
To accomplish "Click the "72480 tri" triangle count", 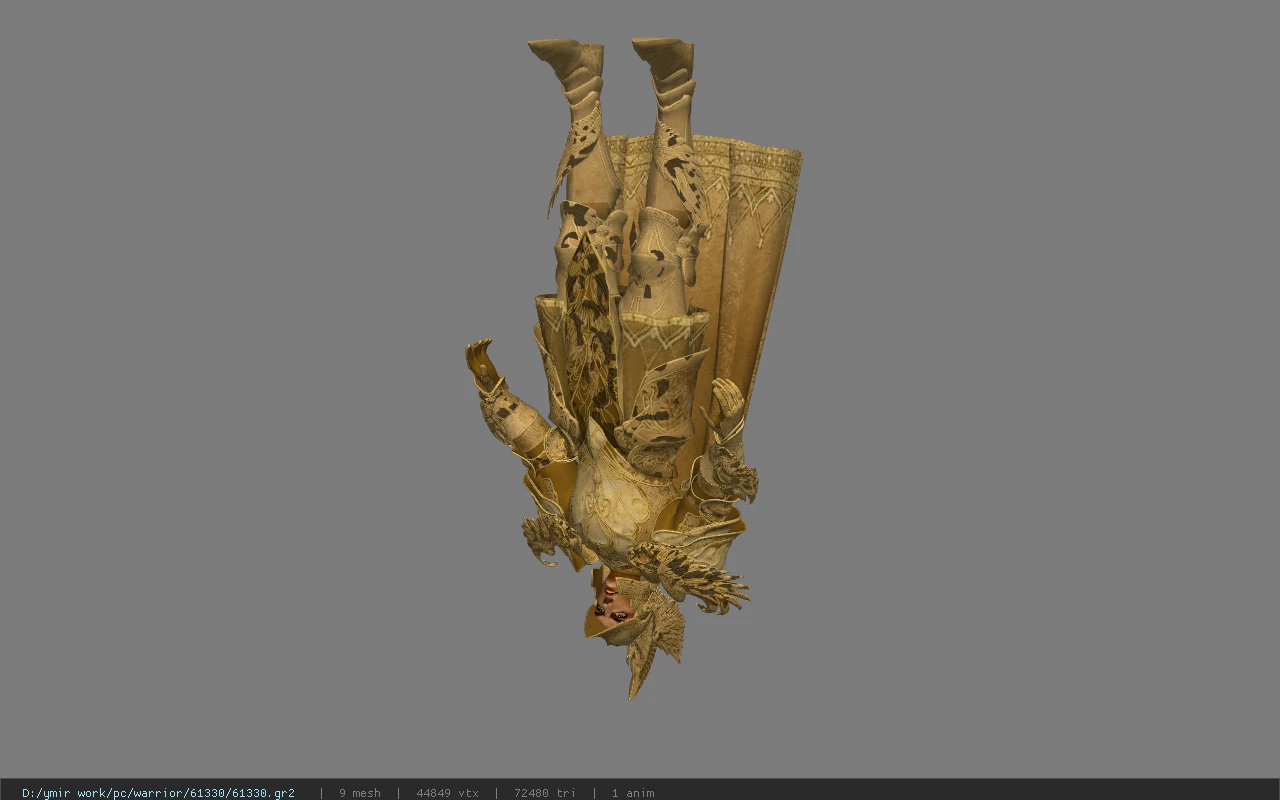I will coord(545,793).
